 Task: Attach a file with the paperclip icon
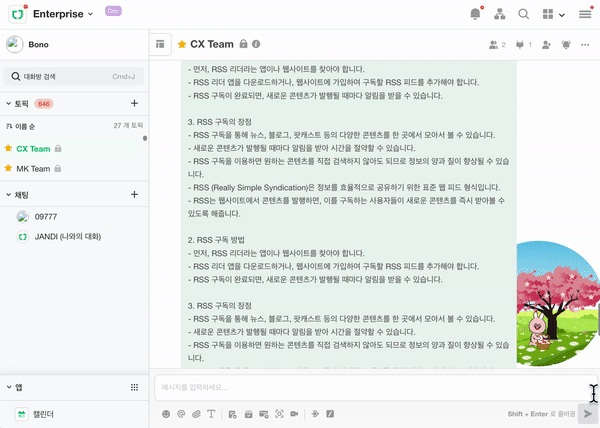click(x=196, y=413)
